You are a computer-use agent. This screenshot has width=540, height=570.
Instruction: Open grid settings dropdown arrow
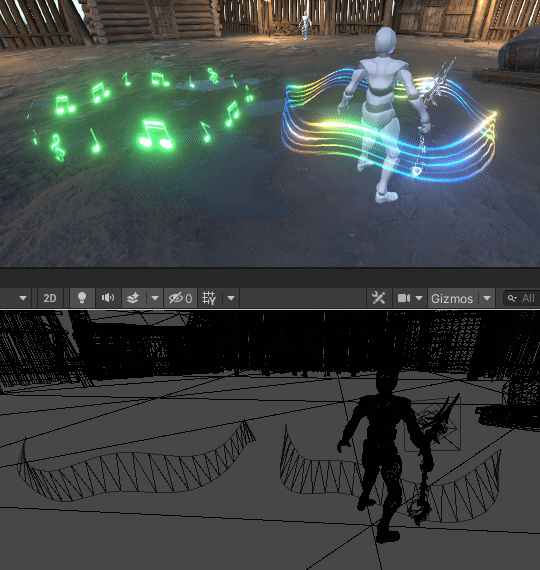231,298
